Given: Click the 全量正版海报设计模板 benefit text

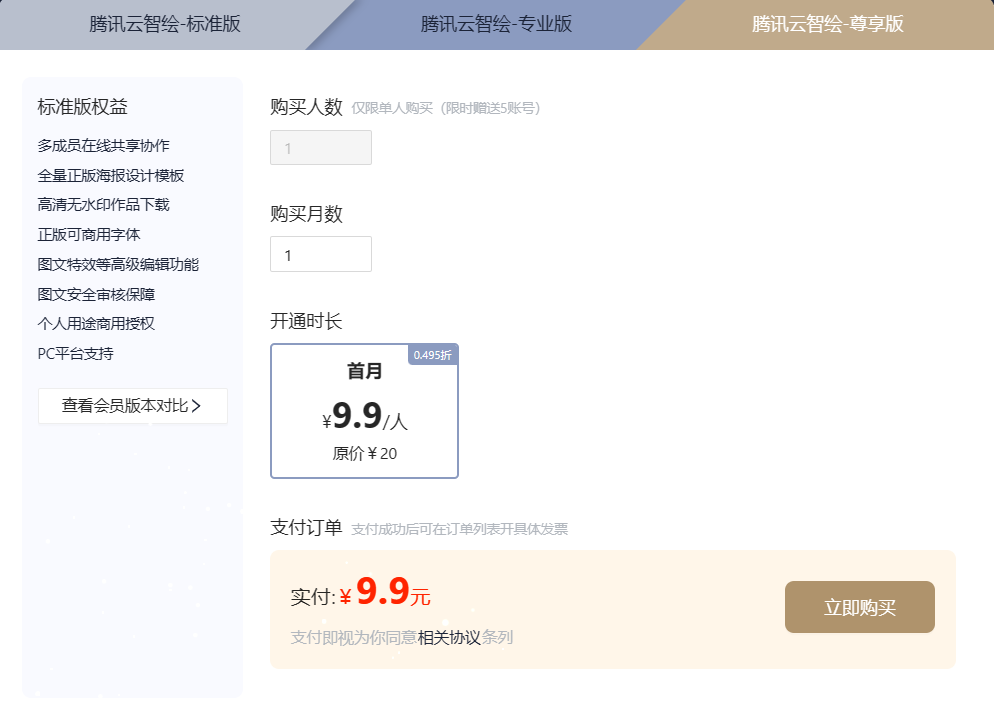Looking at the screenshot, I should coord(111,176).
